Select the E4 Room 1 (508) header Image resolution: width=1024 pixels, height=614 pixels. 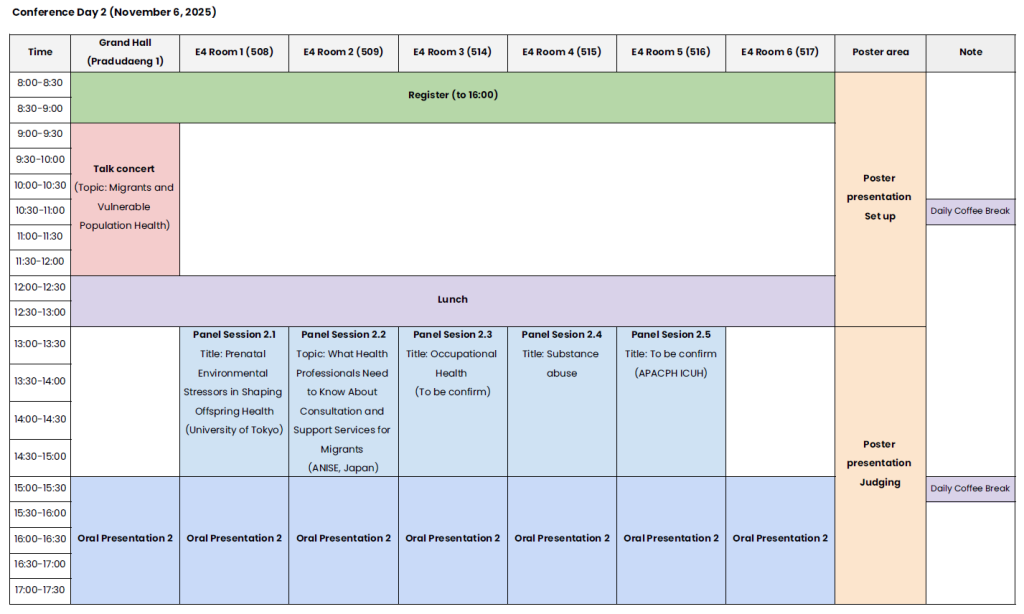[x=233, y=52]
